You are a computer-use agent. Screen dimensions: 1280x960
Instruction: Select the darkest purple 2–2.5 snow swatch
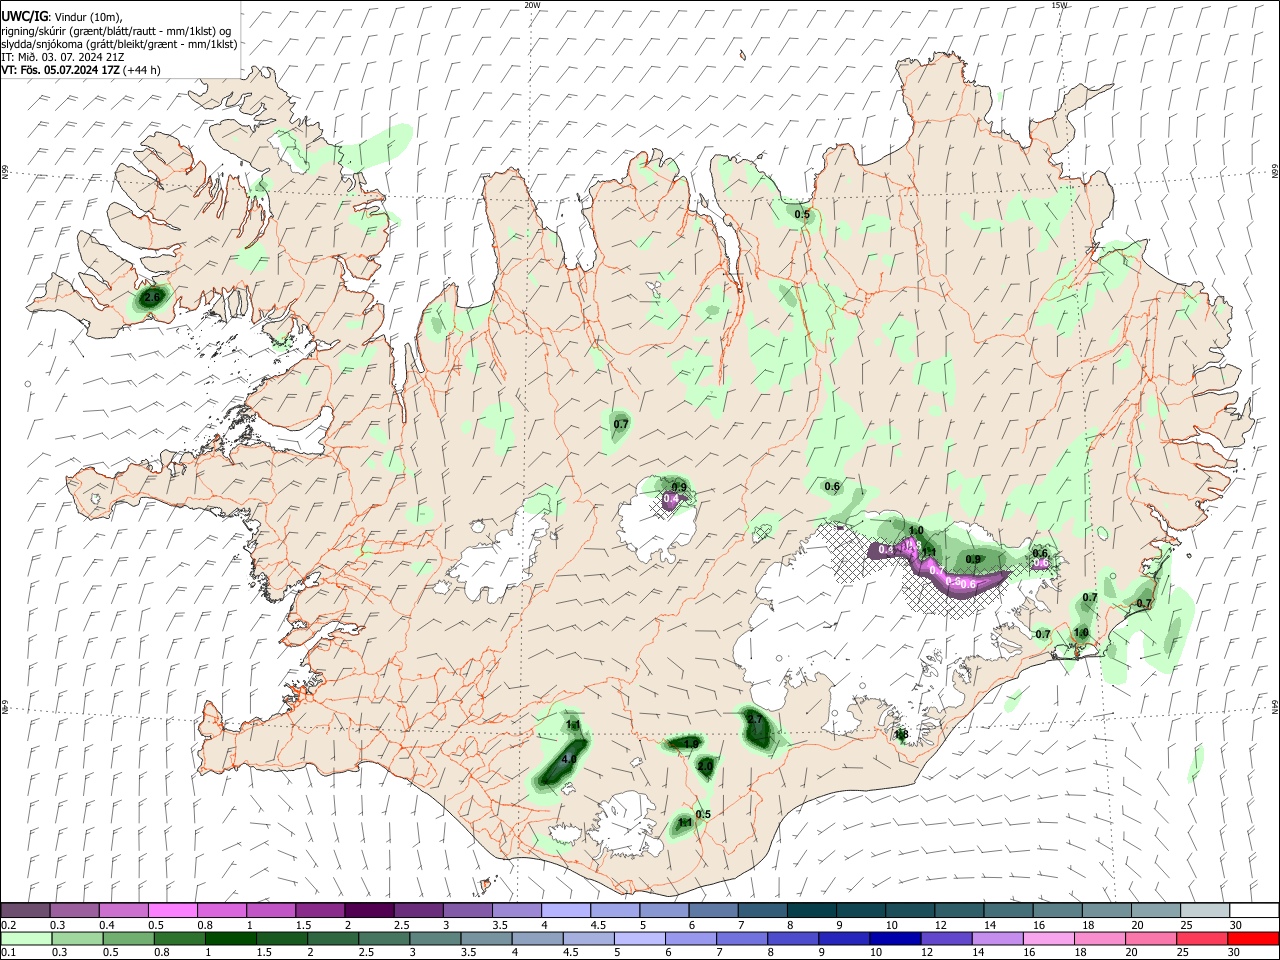click(368, 910)
